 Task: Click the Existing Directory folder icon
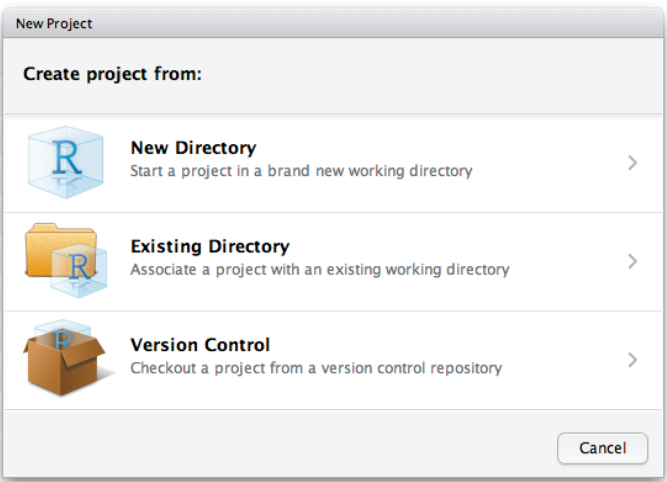pos(66,260)
